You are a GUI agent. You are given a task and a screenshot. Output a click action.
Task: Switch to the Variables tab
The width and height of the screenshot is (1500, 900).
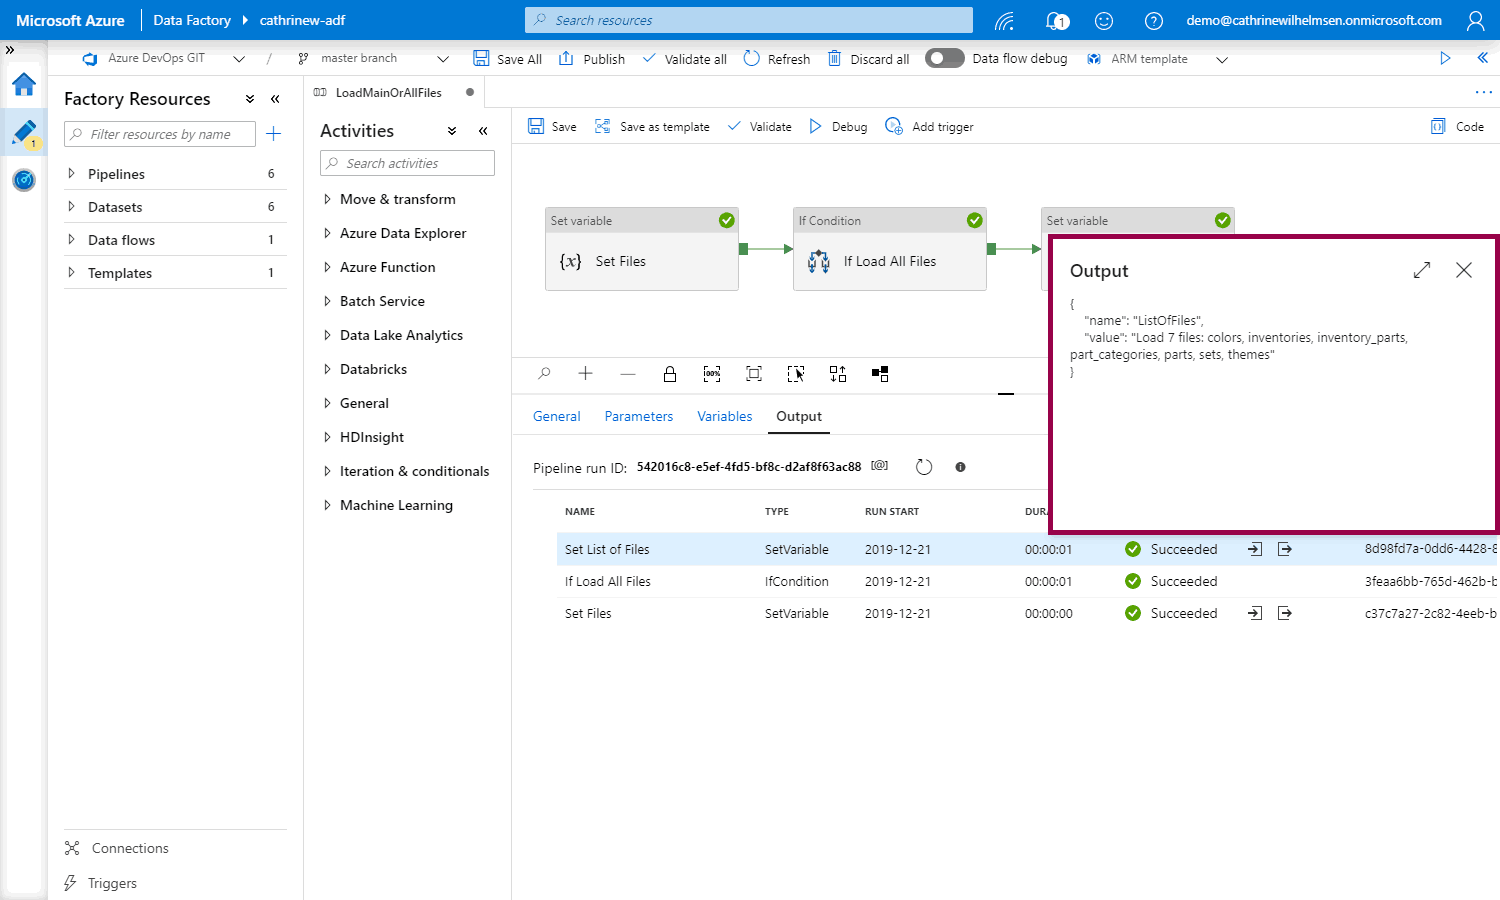(x=724, y=416)
